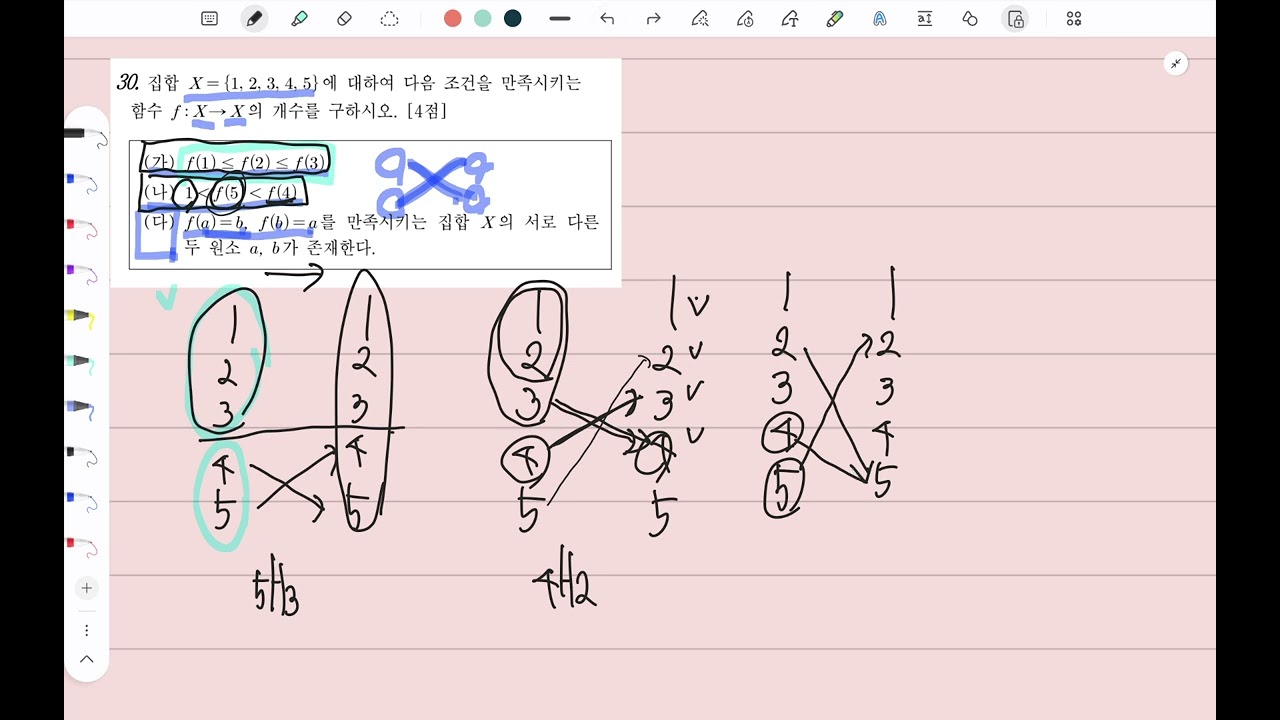Select the Highlighter tool
Viewport: 1280px width, 720px height.
[299, 18]
